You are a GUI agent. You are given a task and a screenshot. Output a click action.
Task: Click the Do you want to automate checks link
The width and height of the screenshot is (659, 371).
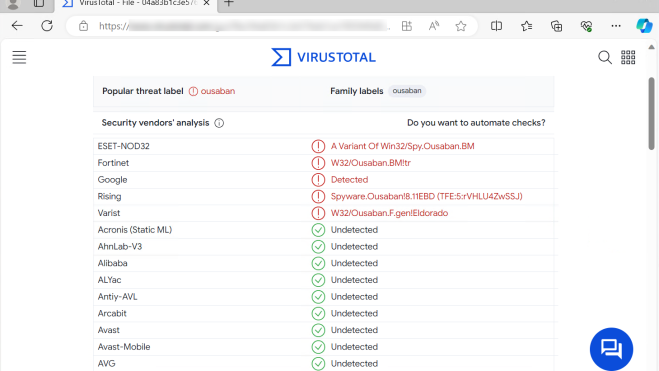coord(476,123)
